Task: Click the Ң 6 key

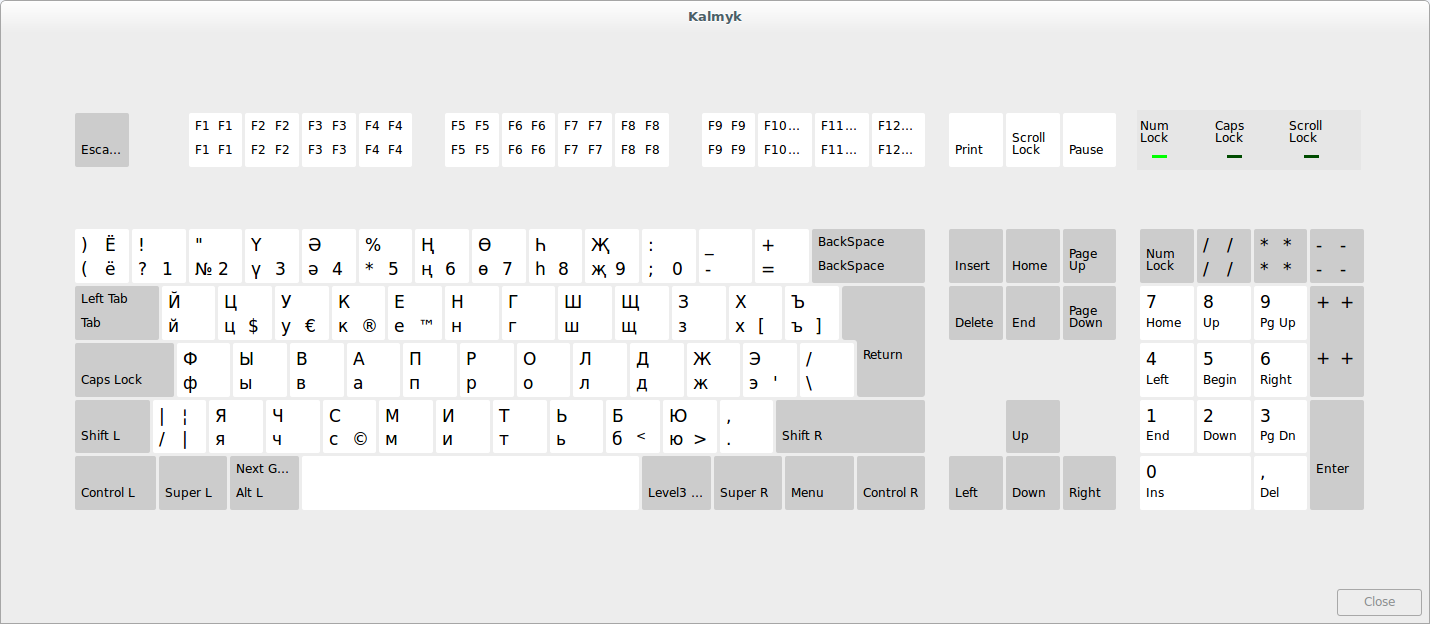Action: tap(442, 256)
